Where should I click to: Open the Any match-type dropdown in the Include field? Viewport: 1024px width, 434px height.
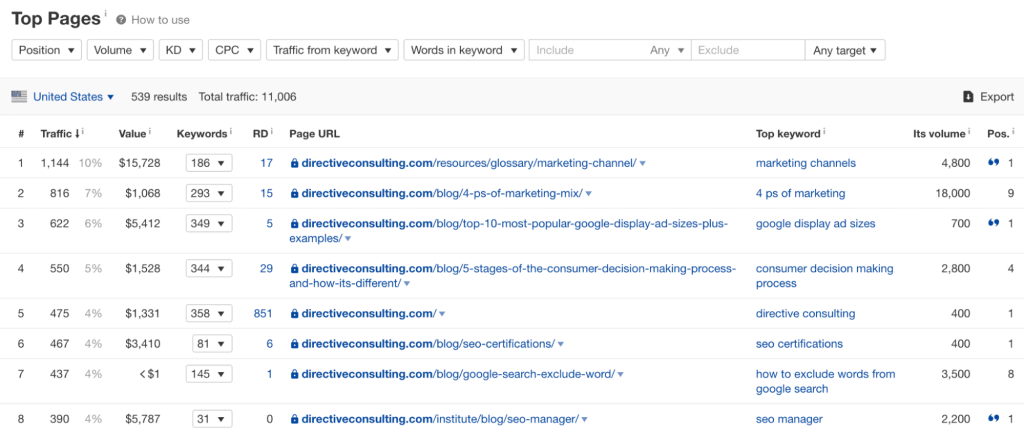(667, 50)
